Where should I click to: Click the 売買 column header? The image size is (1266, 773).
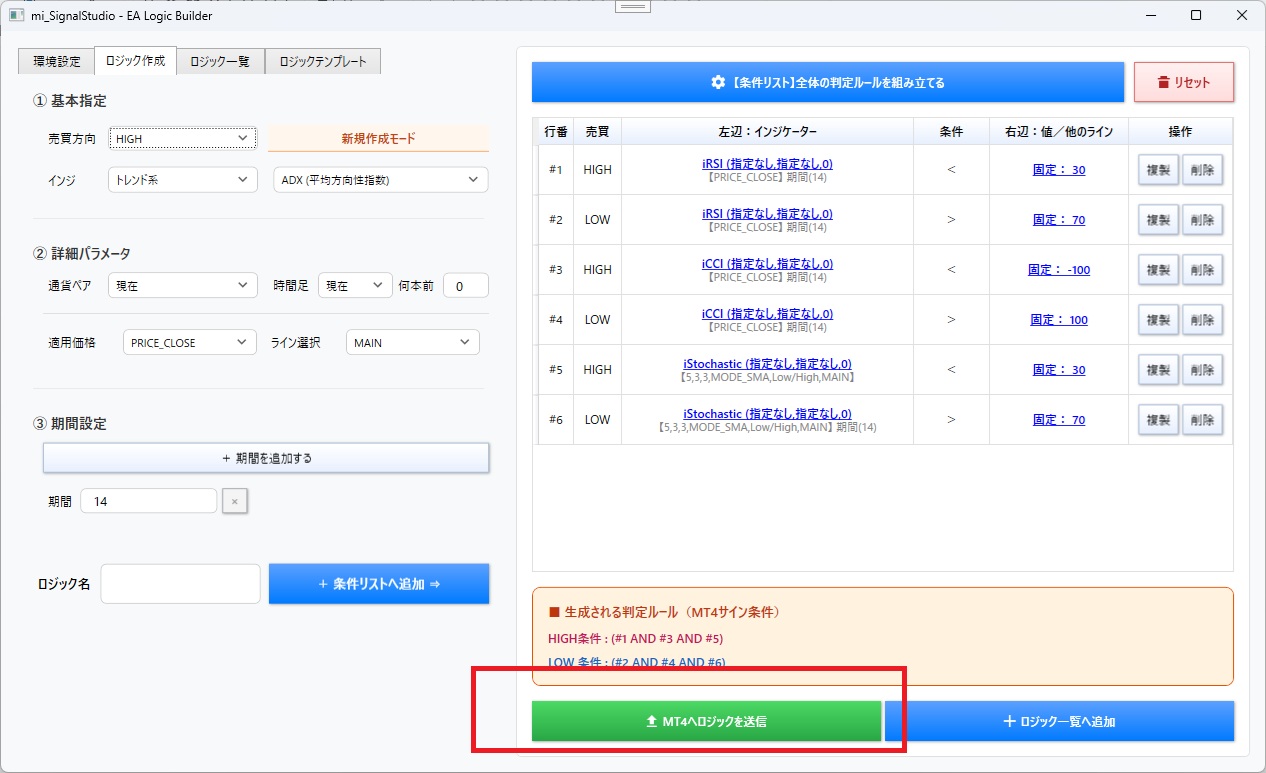[597, 132]
